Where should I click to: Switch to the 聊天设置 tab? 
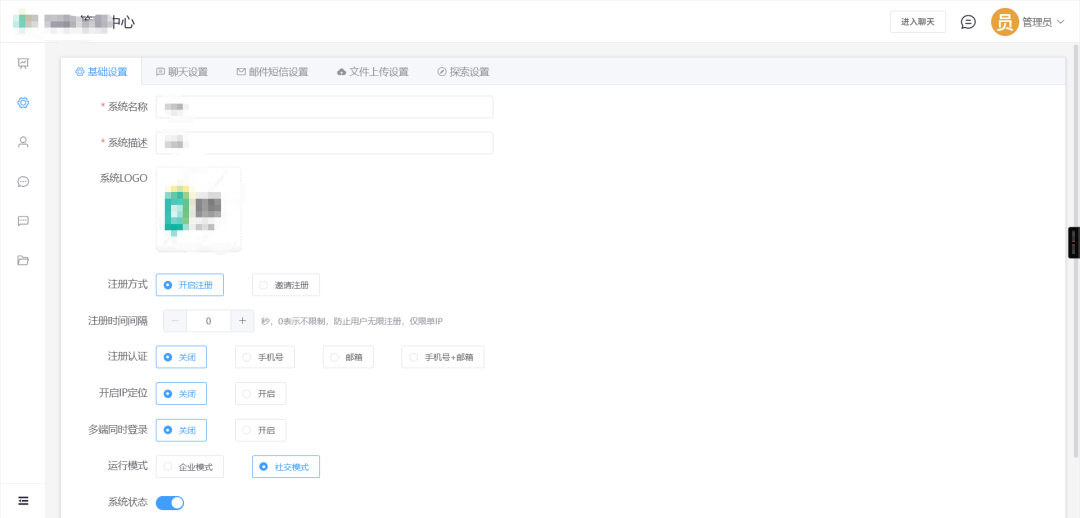(182, 72)
